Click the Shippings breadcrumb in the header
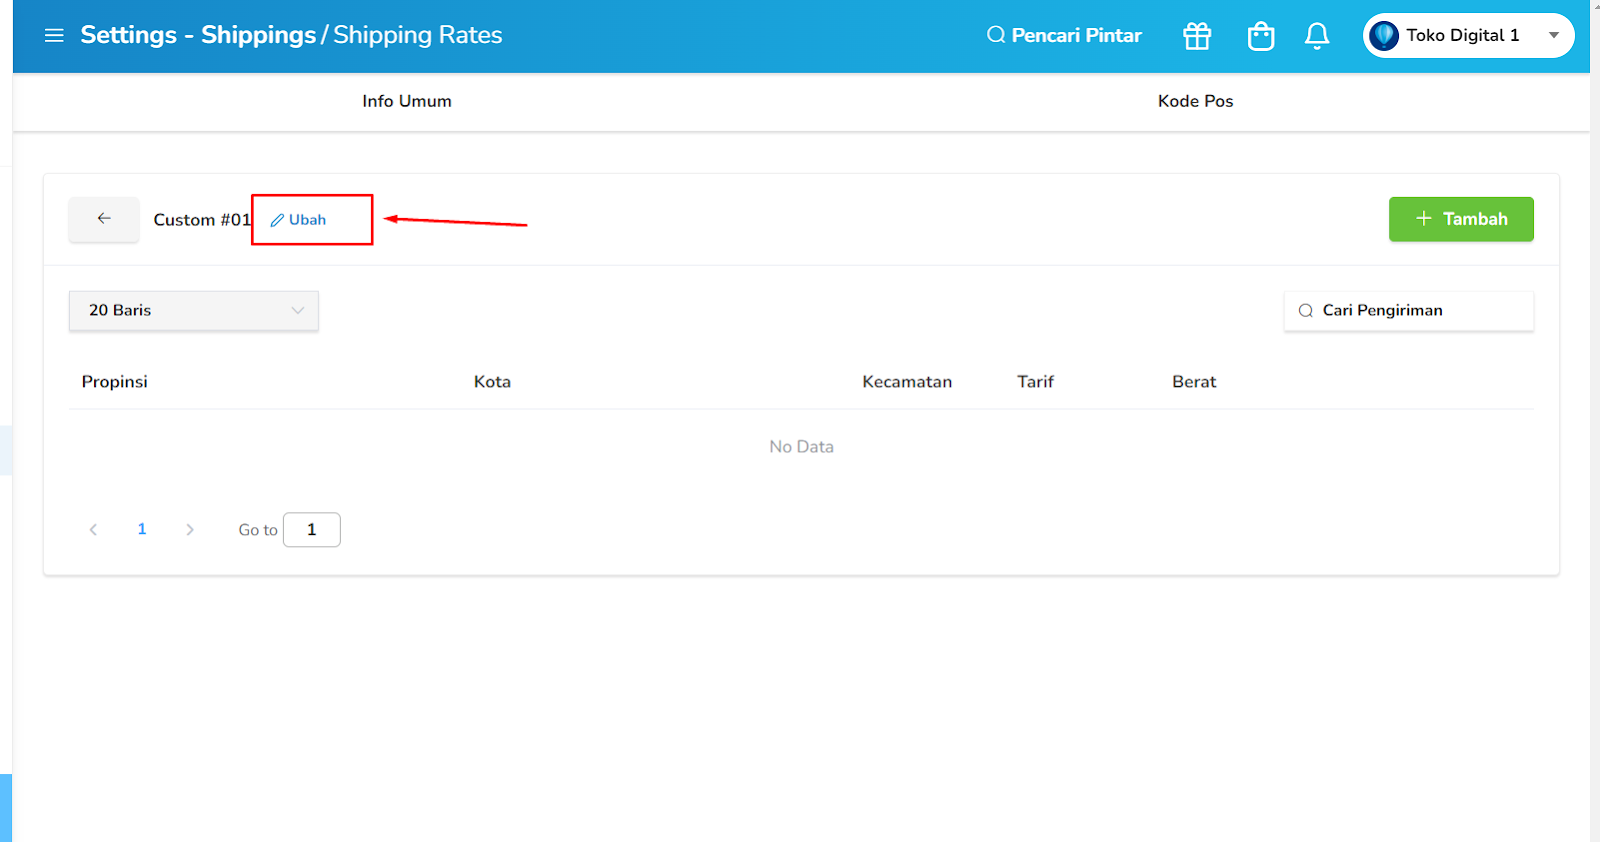Screen dimensions: 1600x842 click(258, 35)
